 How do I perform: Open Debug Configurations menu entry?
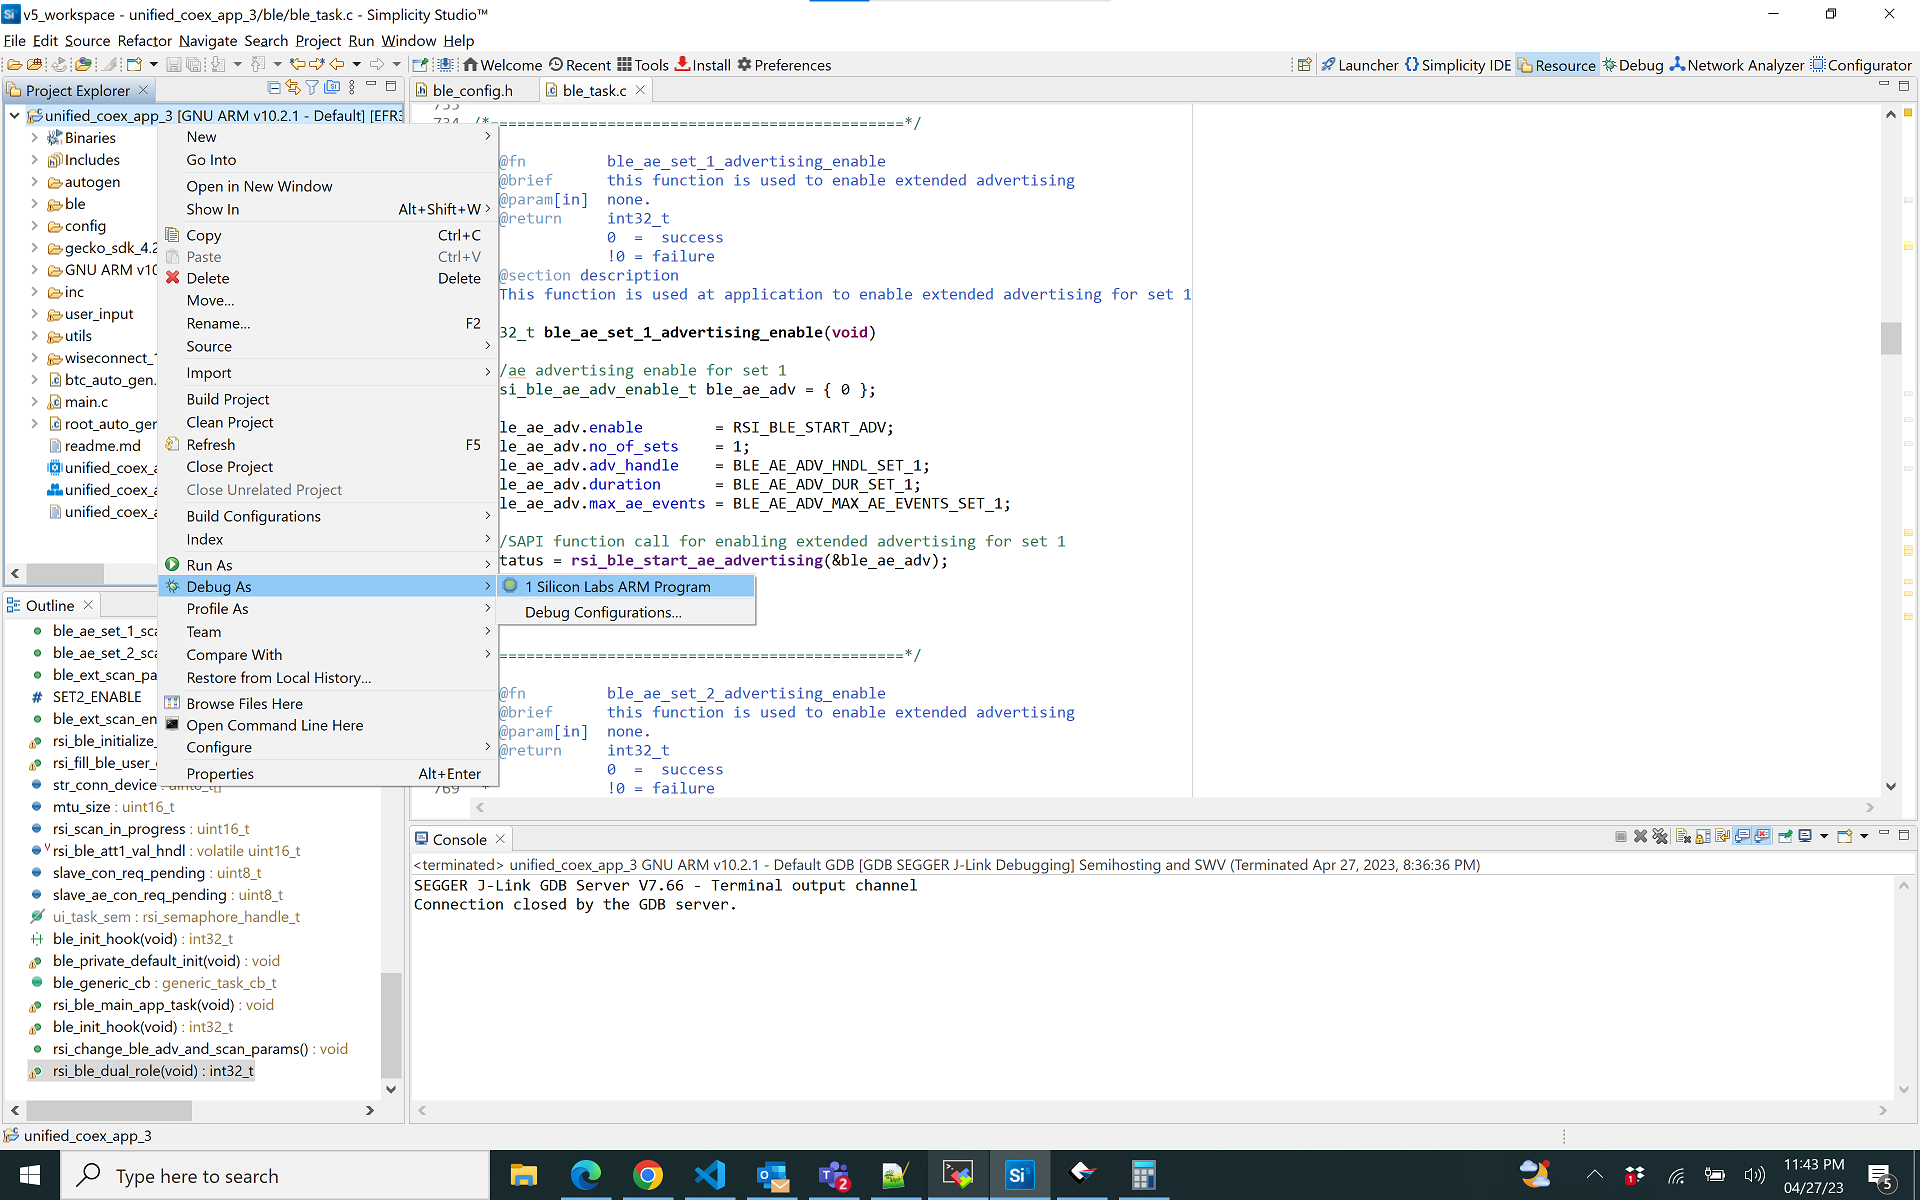[x=603, y=611]
